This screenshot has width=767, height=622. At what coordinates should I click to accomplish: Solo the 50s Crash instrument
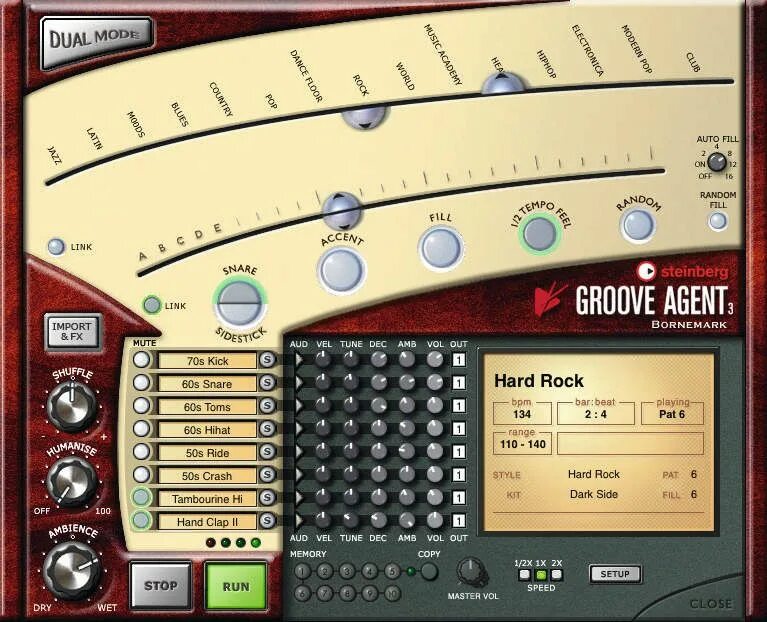267,475
